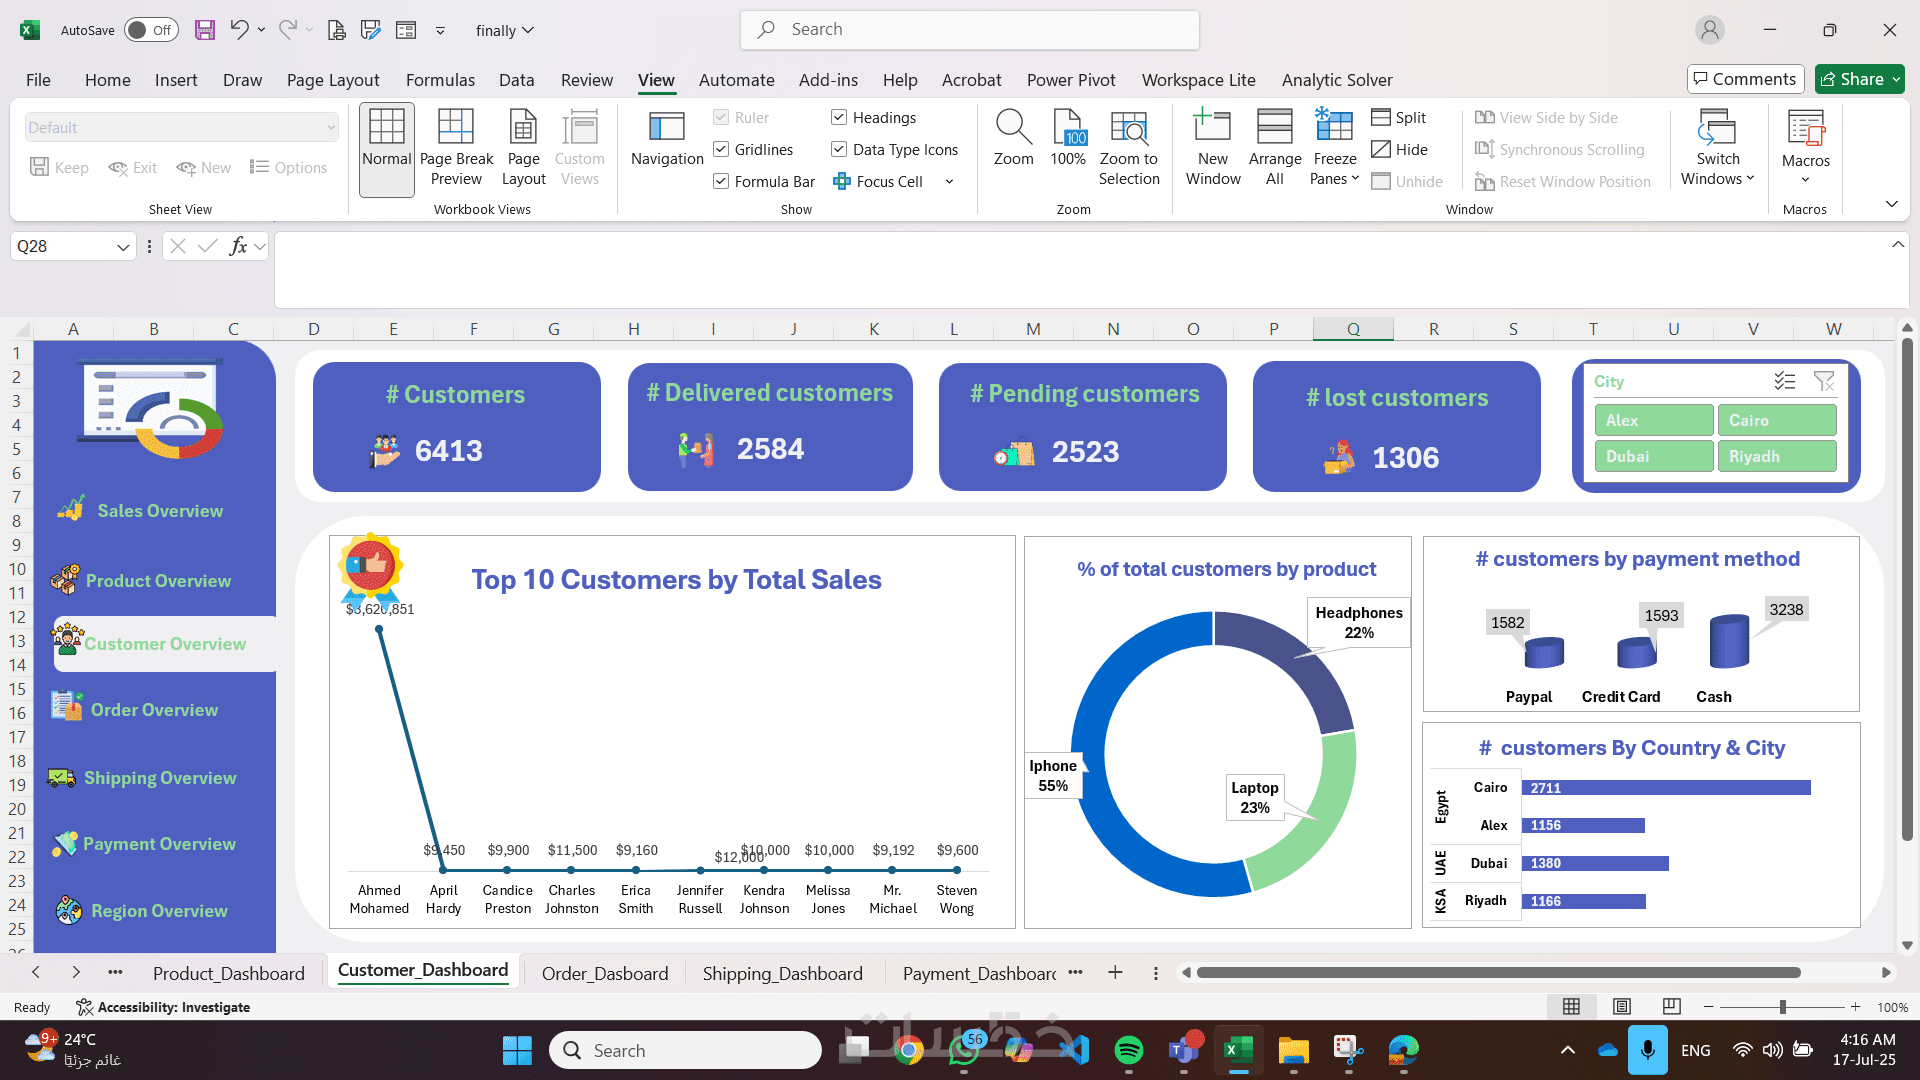Clear the City slicer filter
1920x1080 pixels.
(1824, 381)
